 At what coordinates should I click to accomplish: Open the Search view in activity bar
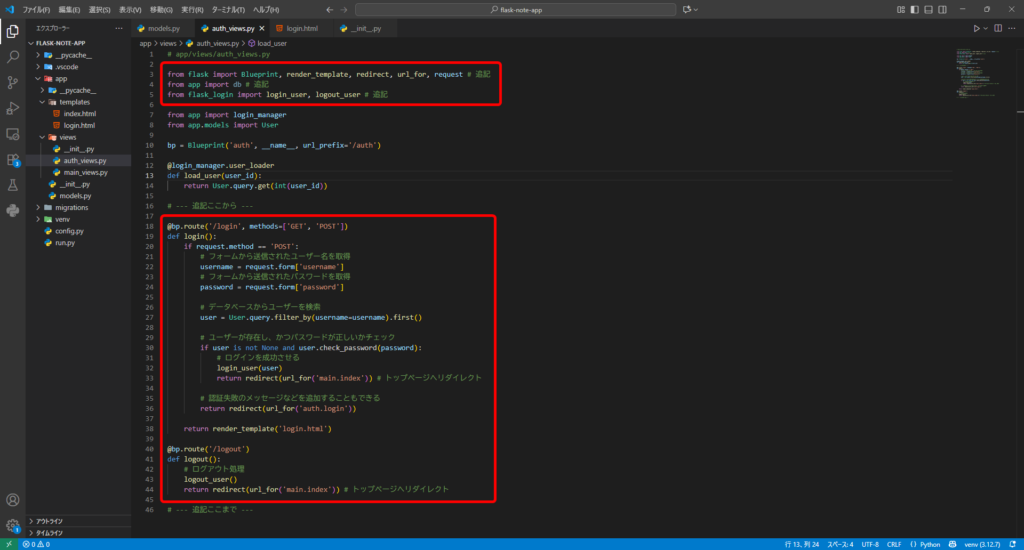coord(13,56)
